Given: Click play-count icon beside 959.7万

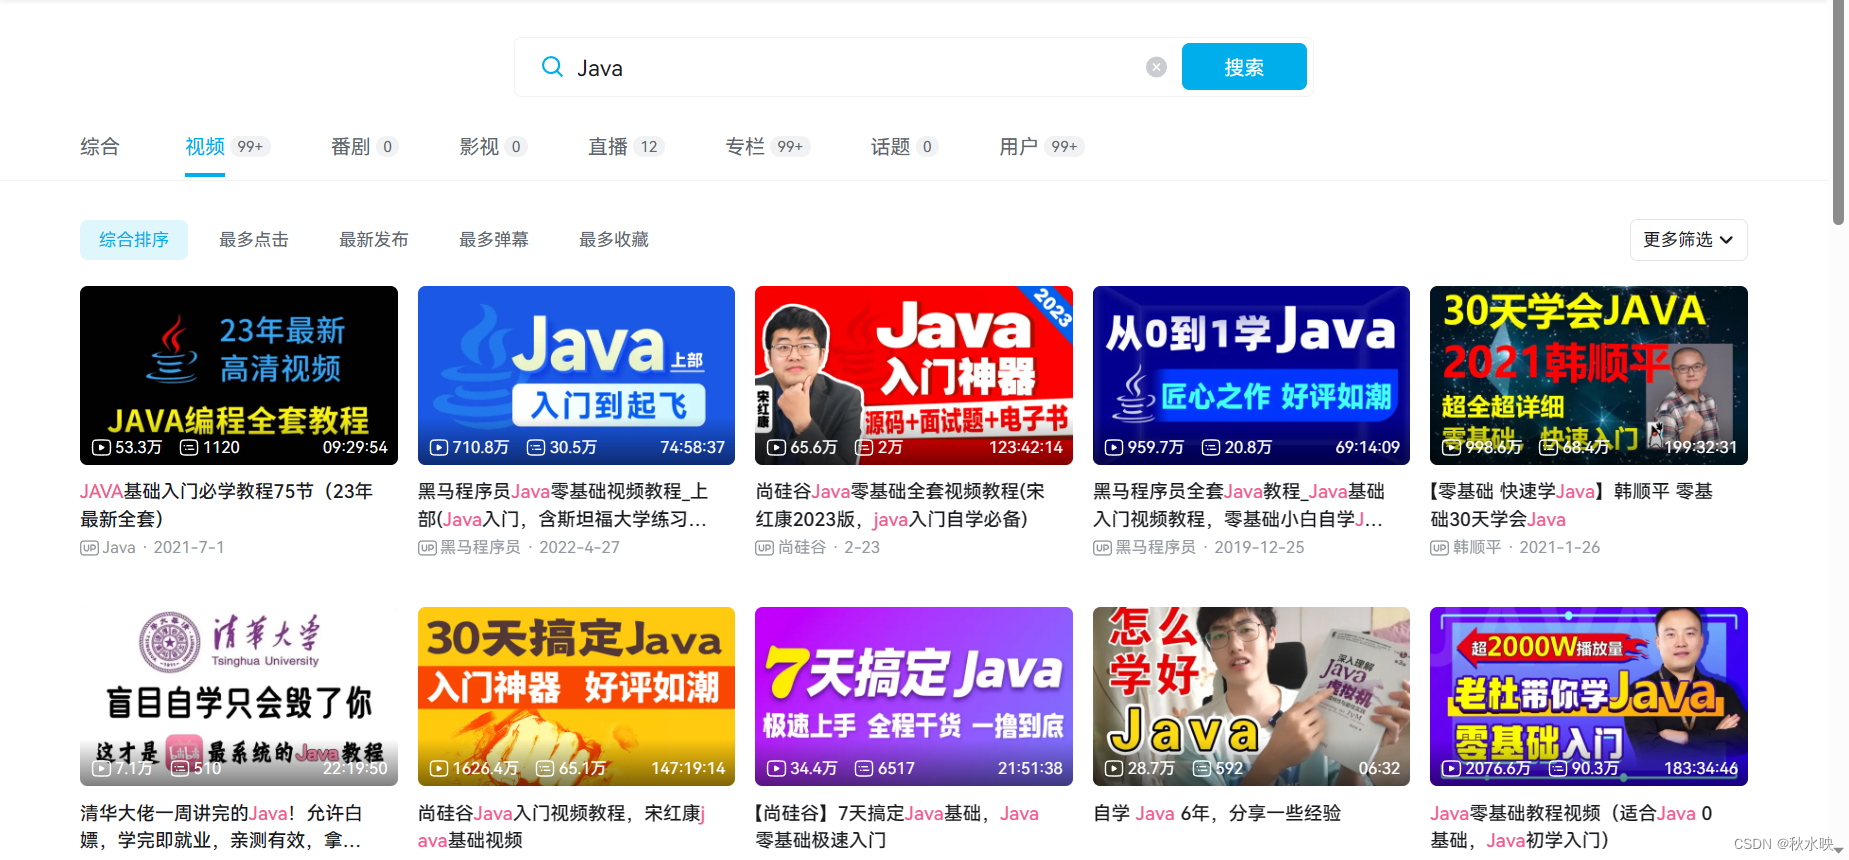Looking at the screenshot, I should click(x=1114, y=447).
